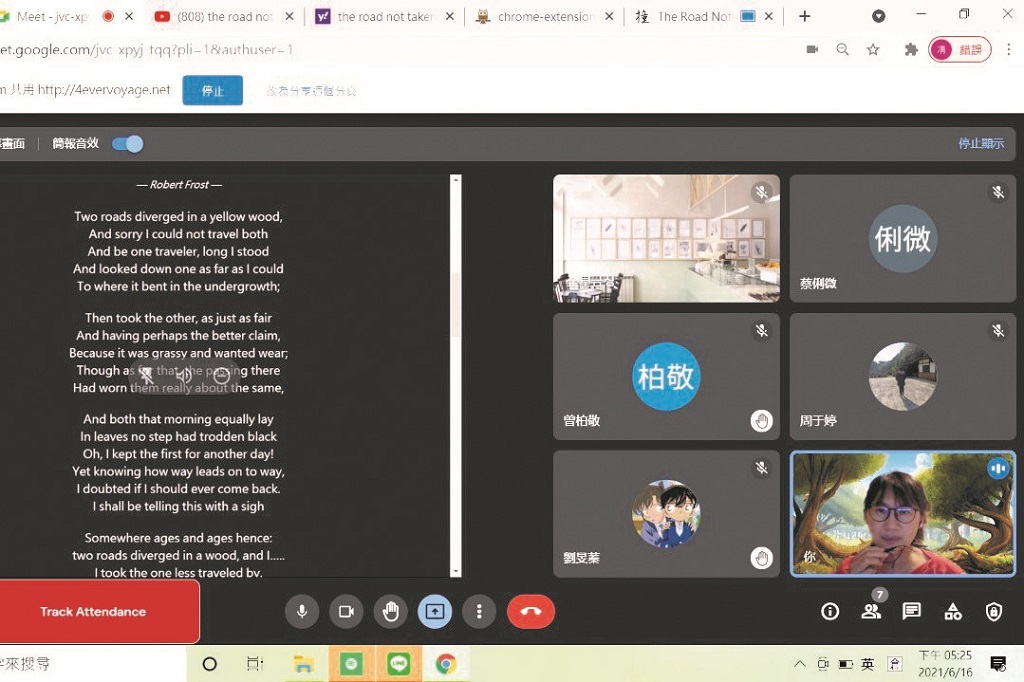
Task: Select your own video tile labeled 你
Action: pyautogui.click(x=903, y=514)
